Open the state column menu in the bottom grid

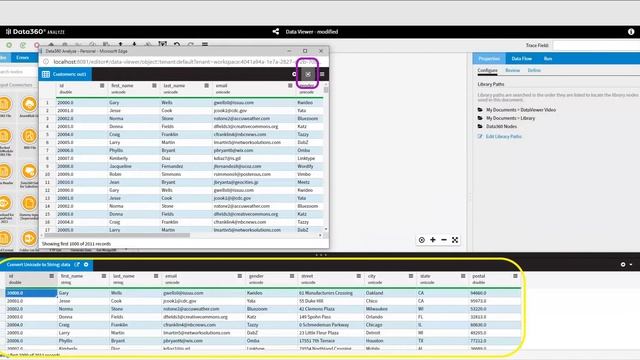(463, 276)
